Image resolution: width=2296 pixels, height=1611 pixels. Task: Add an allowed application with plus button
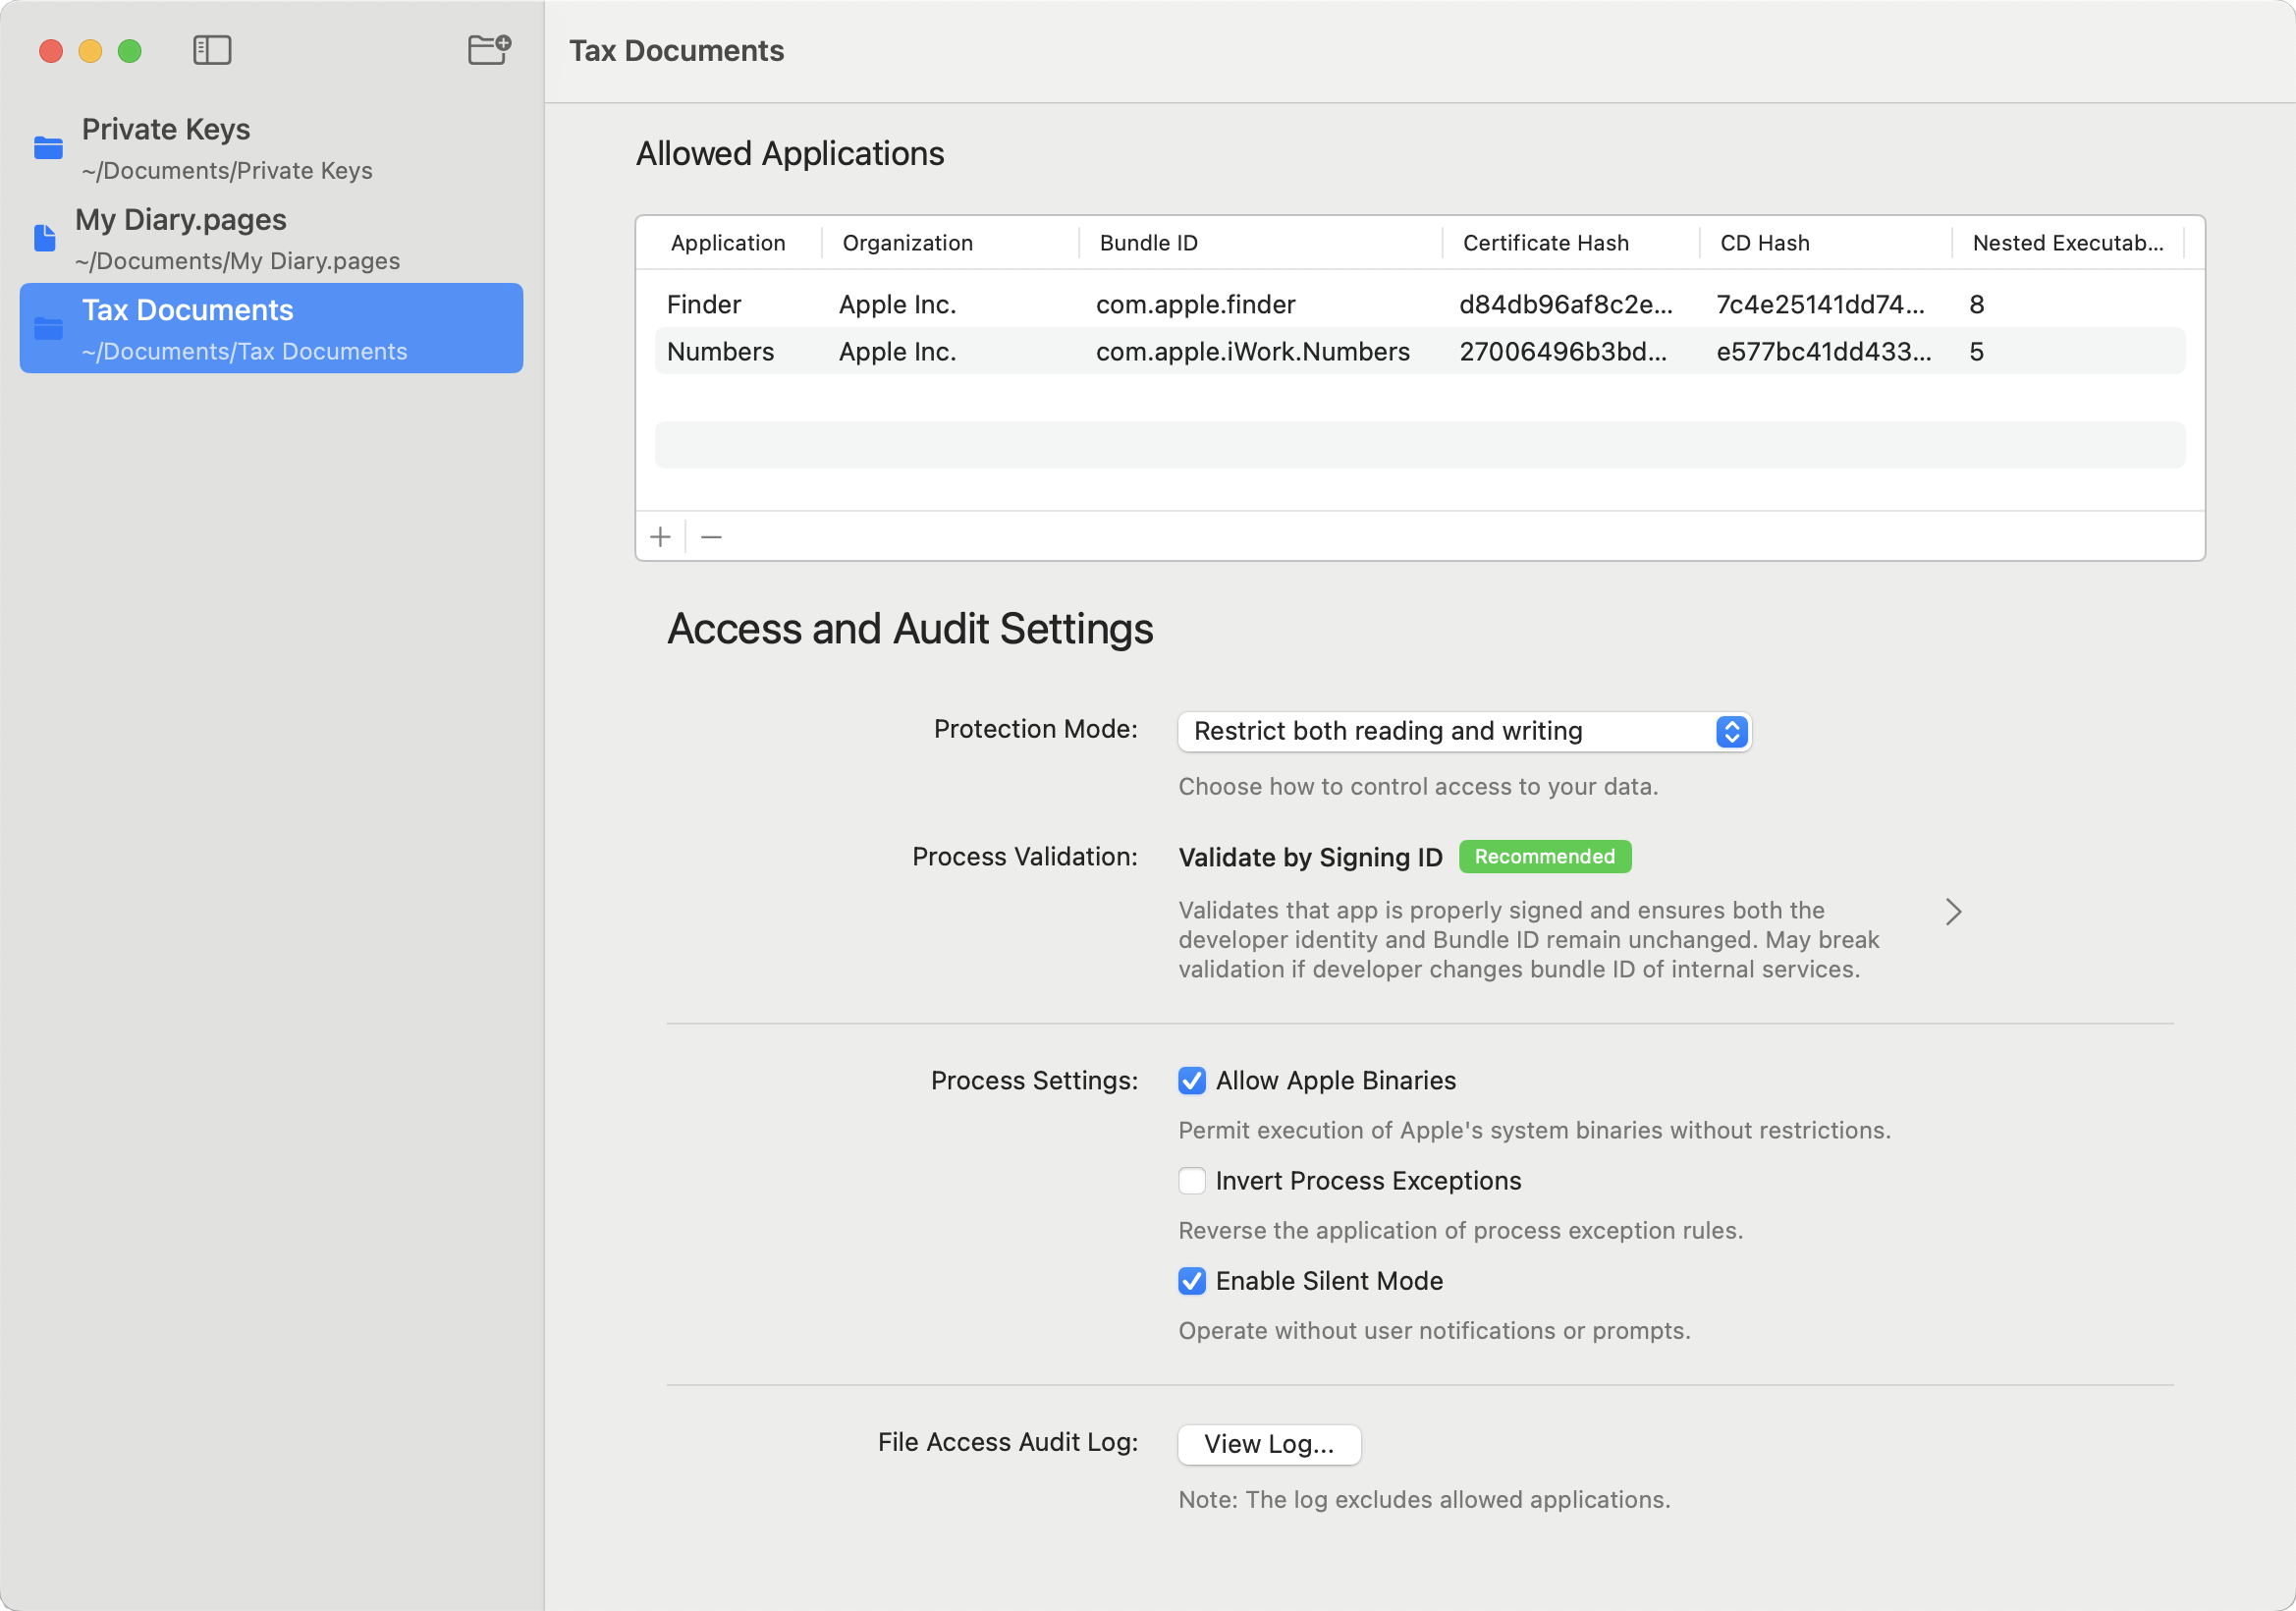coord(660,537)
